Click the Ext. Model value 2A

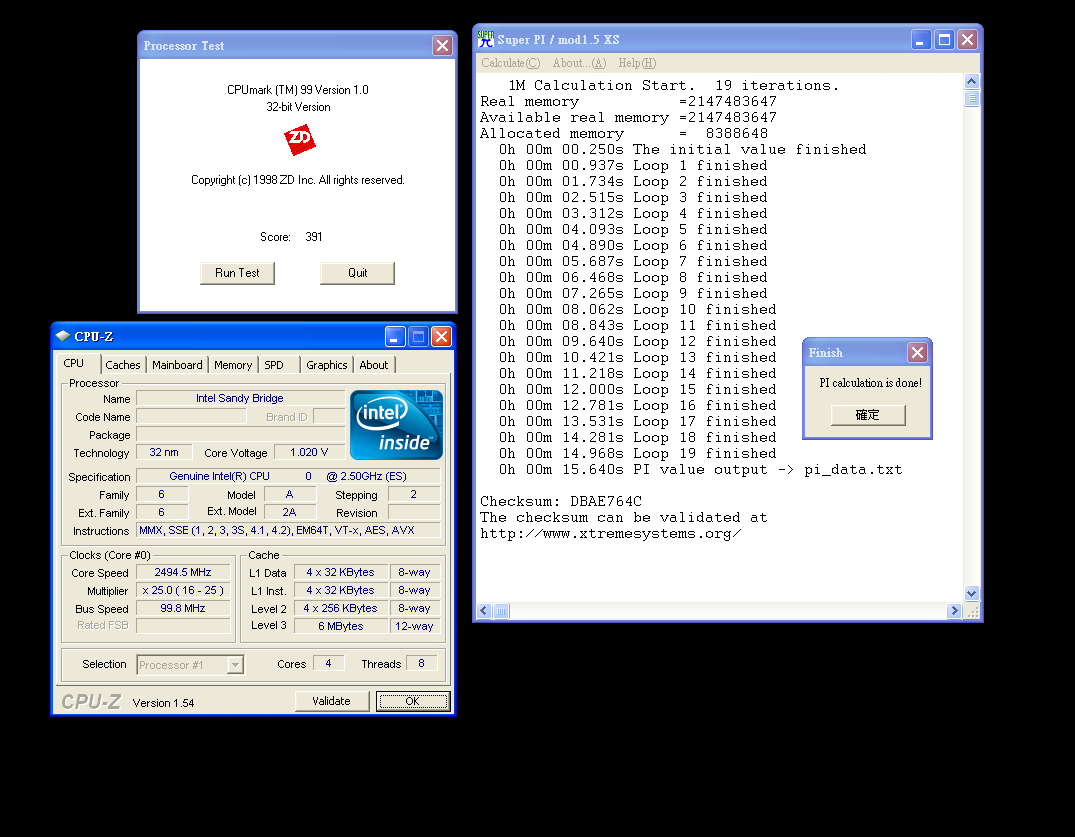289,512
